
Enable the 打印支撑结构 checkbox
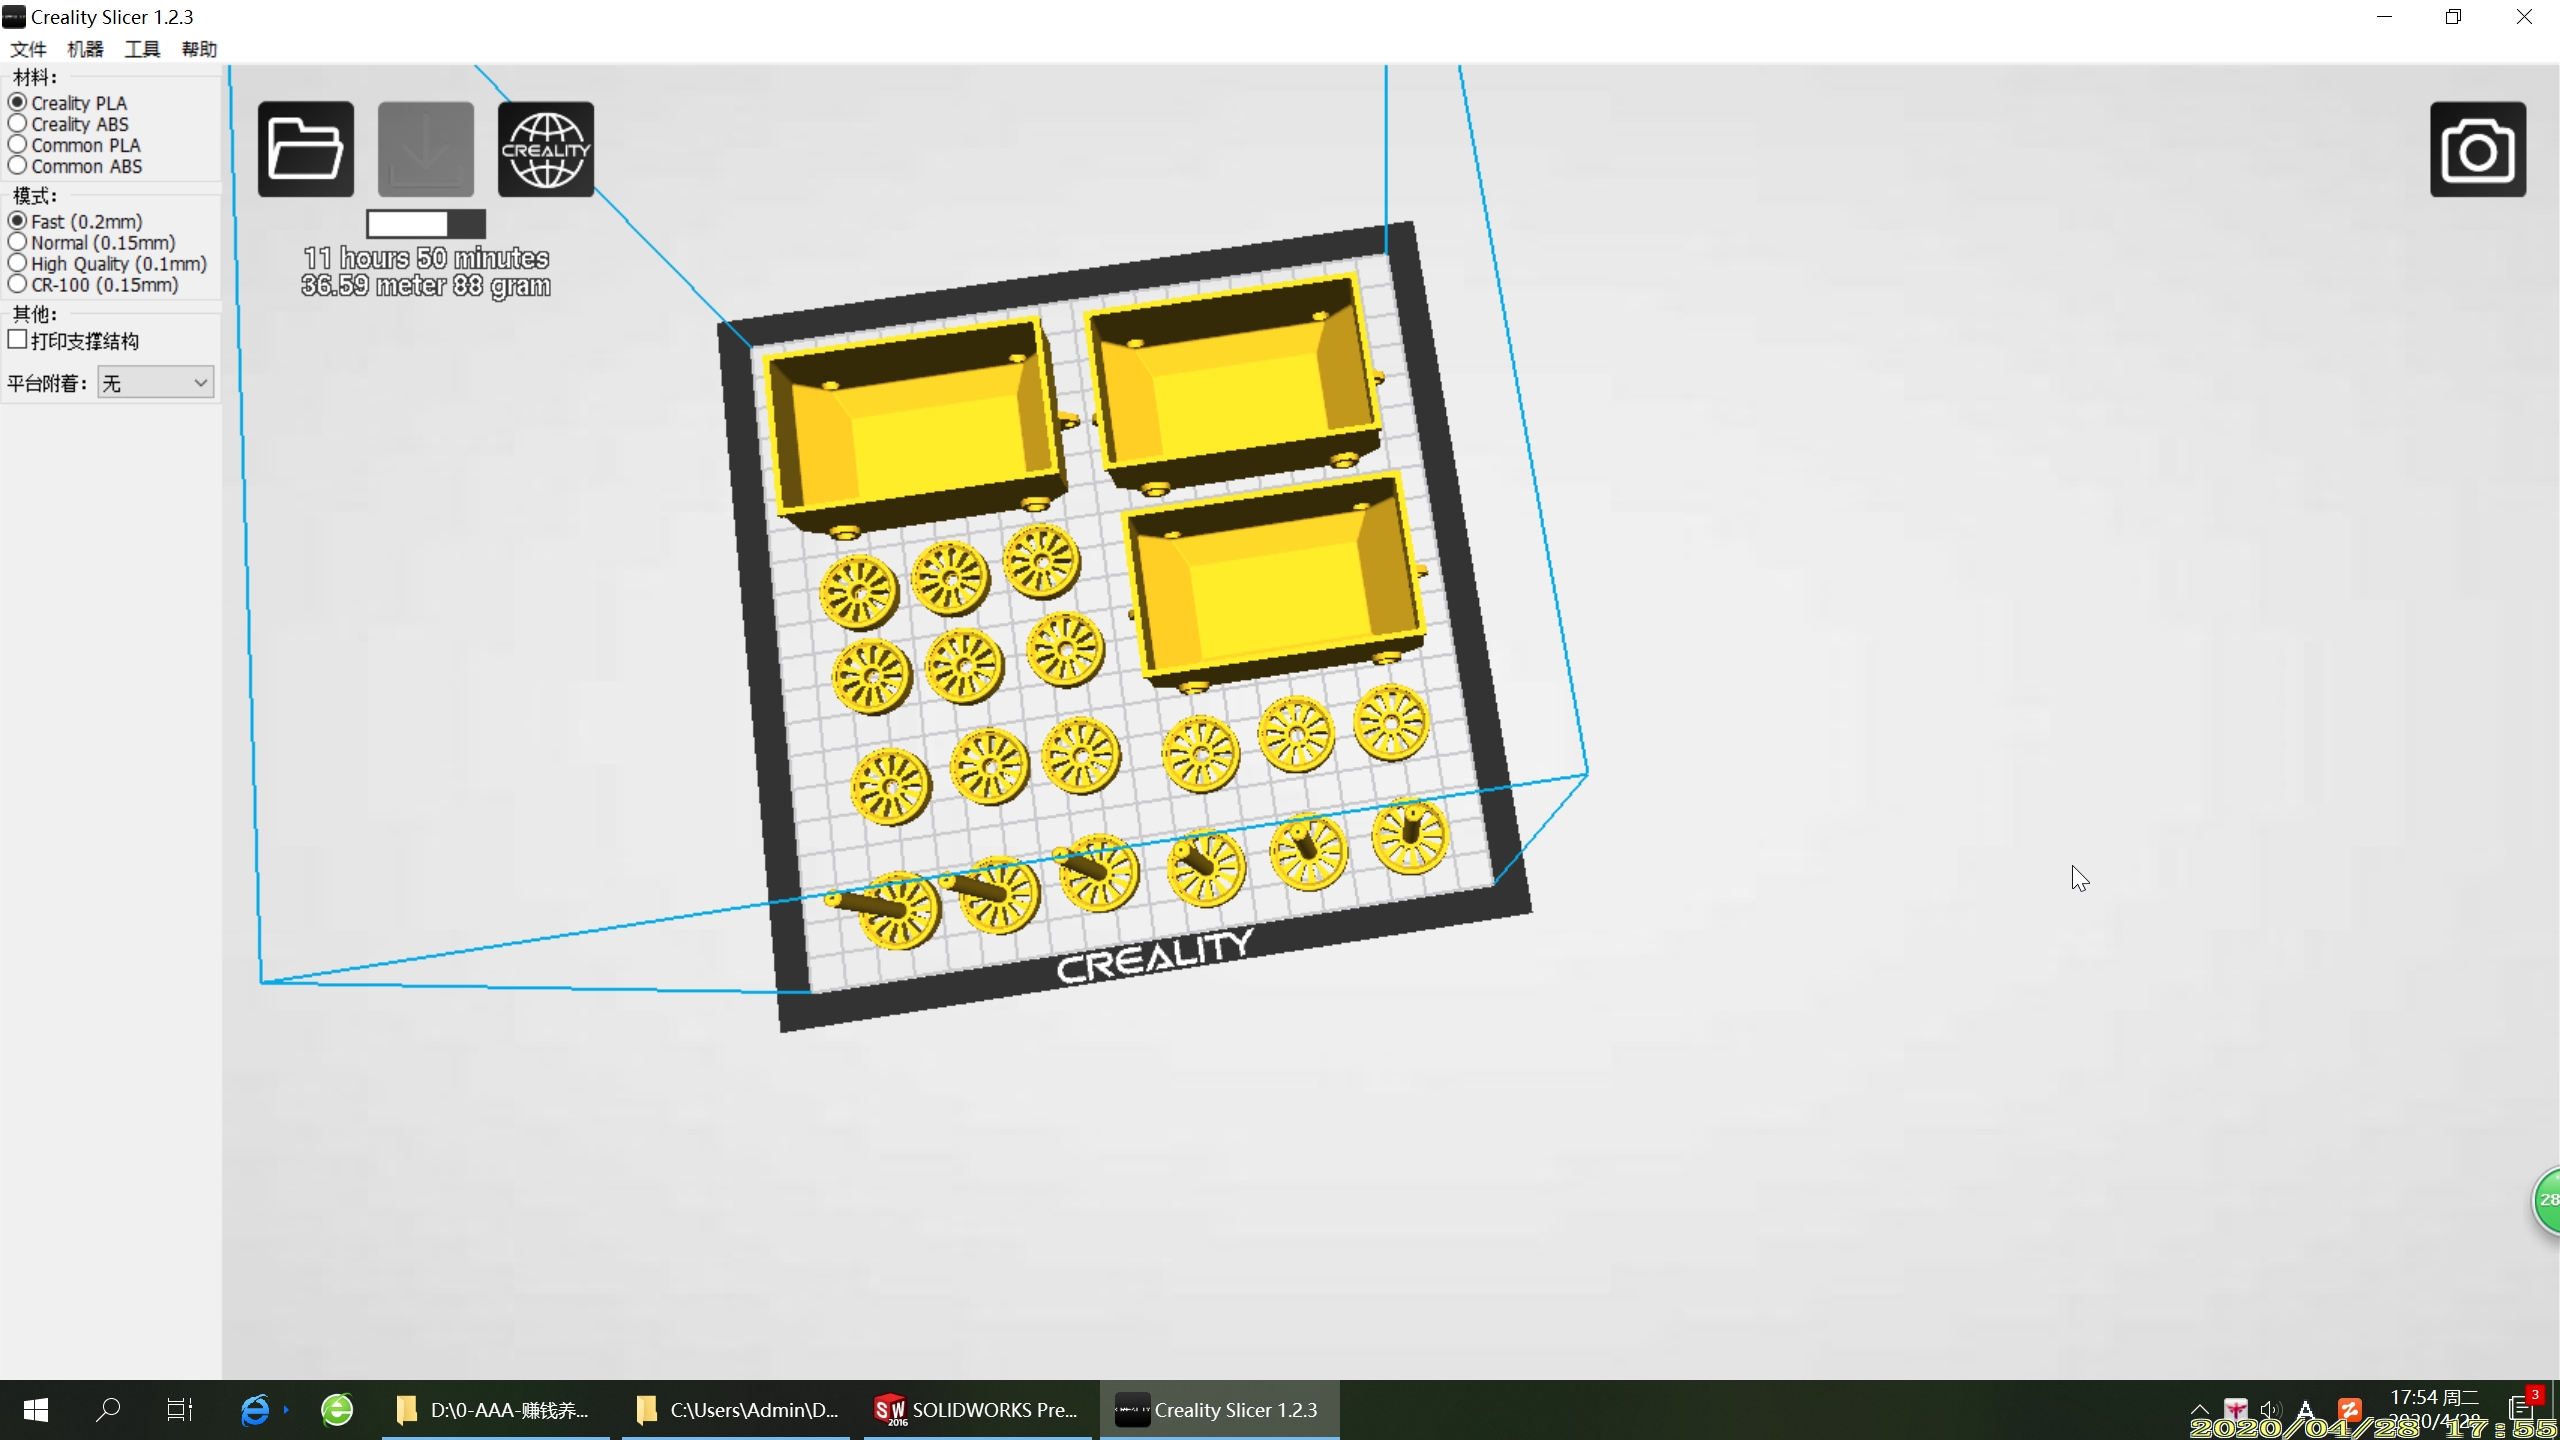(17, 340)
